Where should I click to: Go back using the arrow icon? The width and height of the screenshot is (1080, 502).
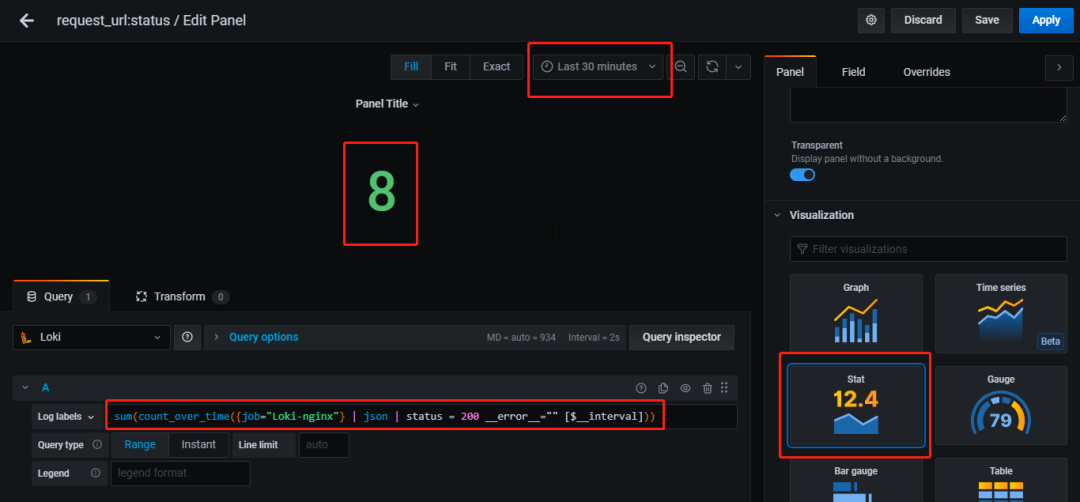tap(27, 21)
